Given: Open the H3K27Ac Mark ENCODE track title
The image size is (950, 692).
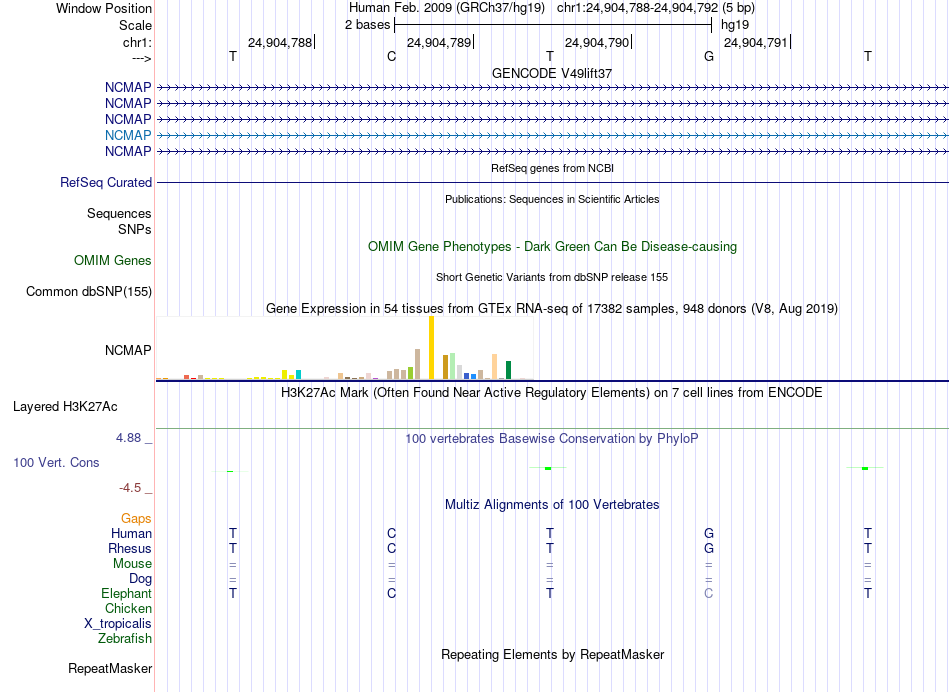Looking at the screenshot, I should 552,393.
